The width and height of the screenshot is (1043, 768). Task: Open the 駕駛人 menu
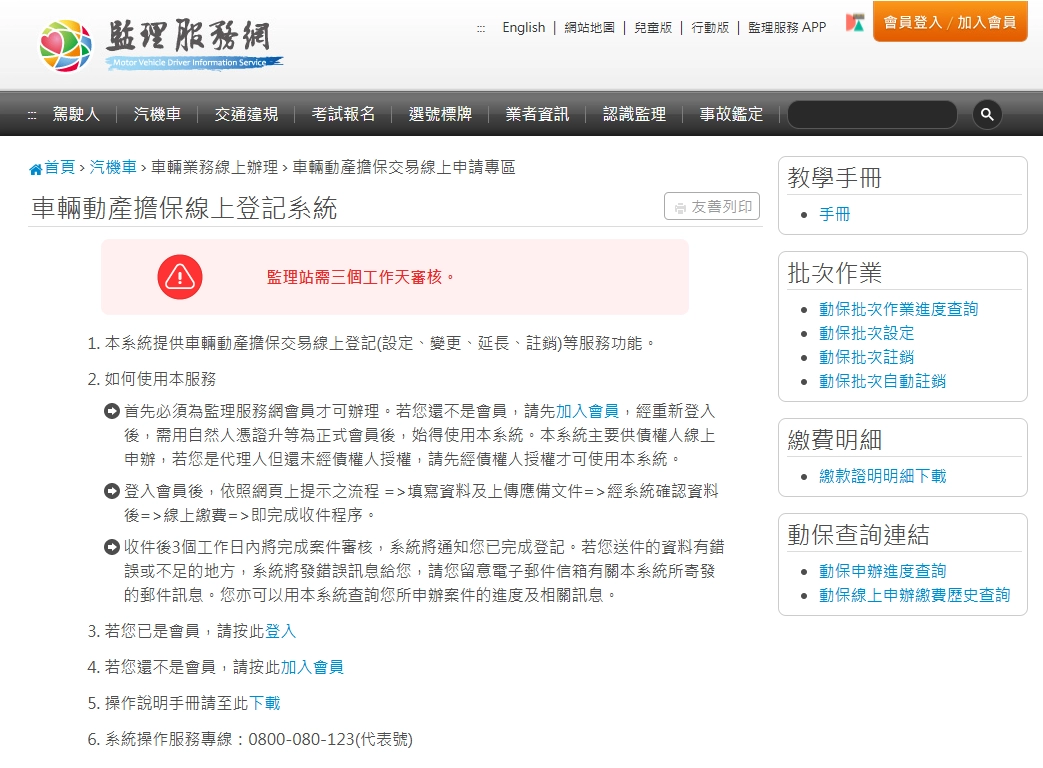(x=76, y=114)
